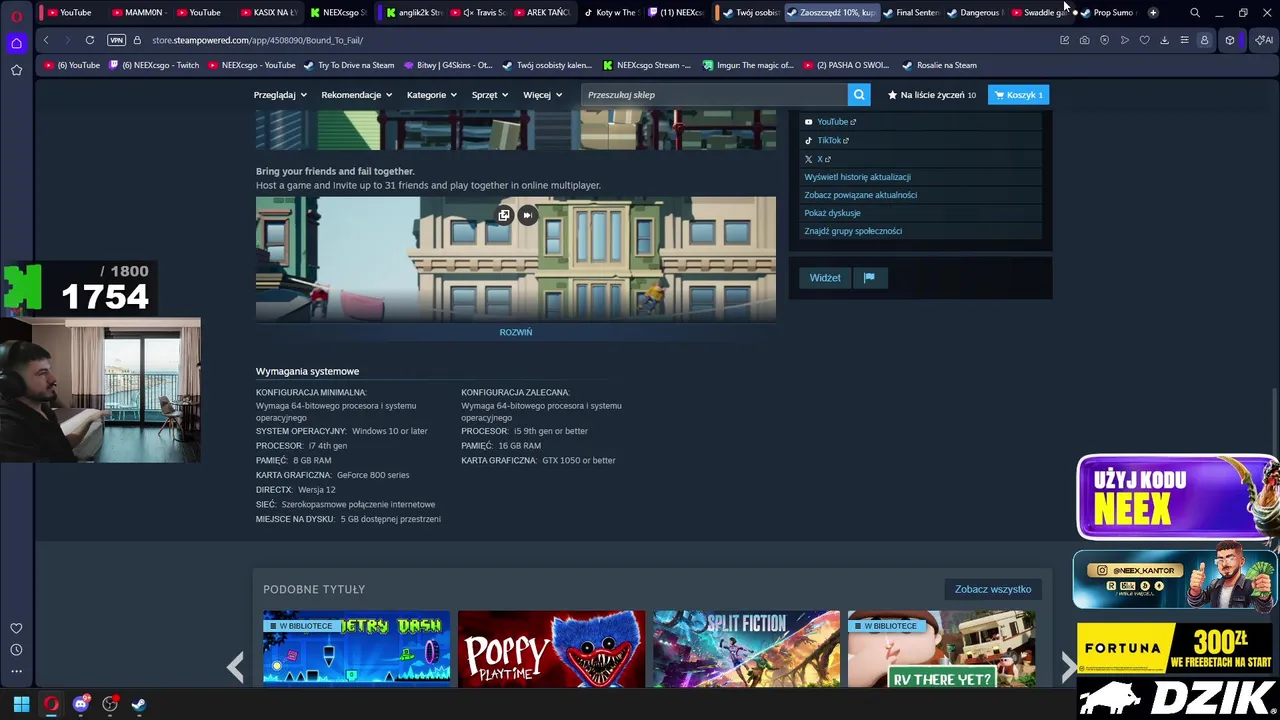Open the ad blocker shield icon
This screenshot has height=720, width=1280.
[x=1104, y=40]
